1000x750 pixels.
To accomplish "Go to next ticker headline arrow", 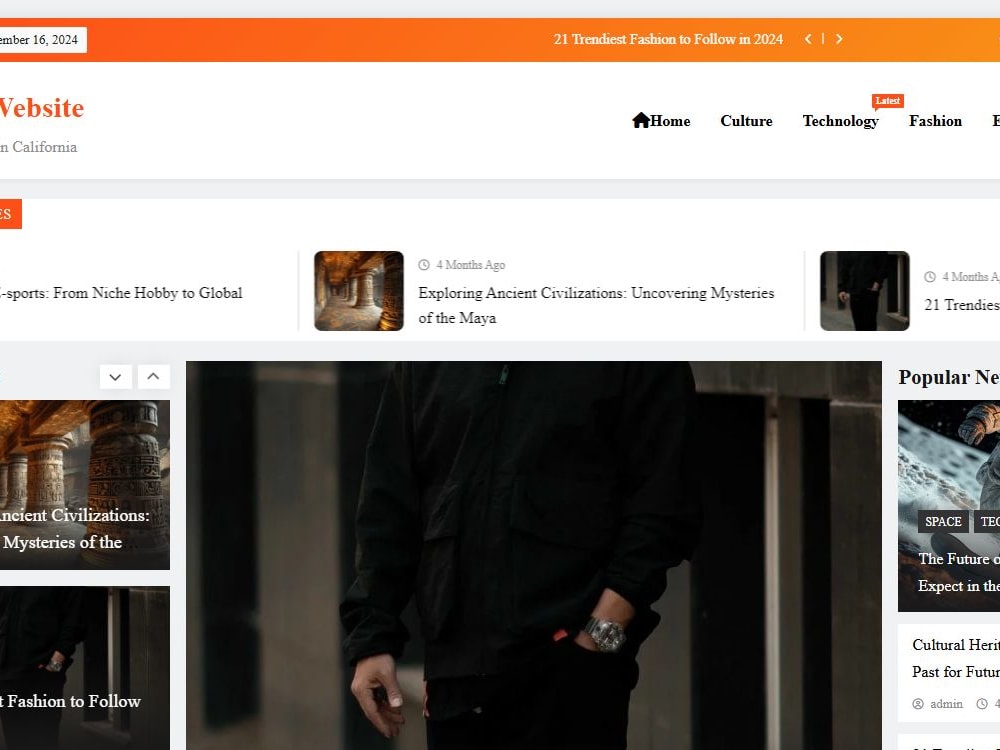I will (839, 39).
